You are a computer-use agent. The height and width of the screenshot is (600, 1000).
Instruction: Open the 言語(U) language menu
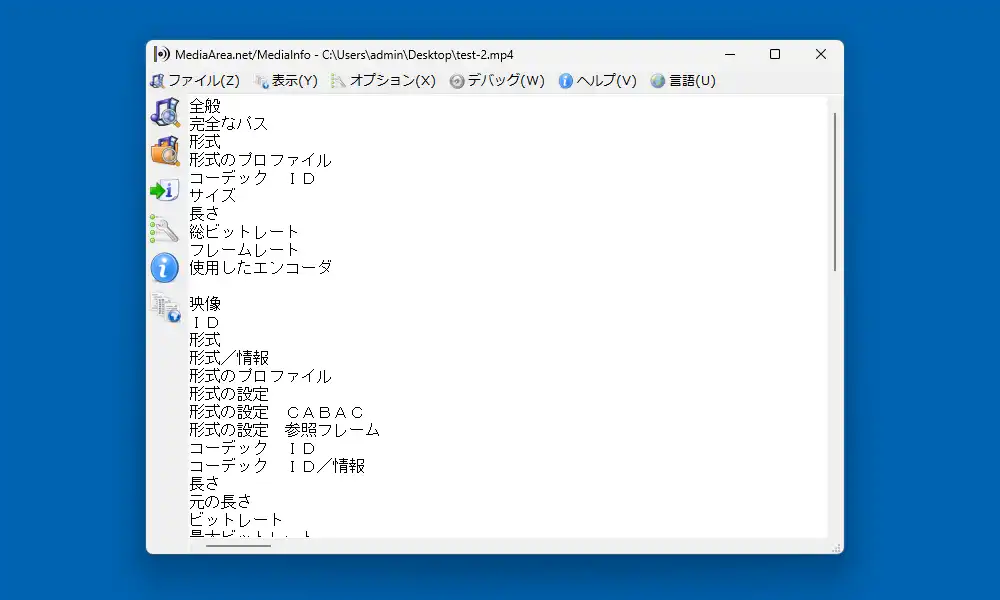(x=683, y=80)
